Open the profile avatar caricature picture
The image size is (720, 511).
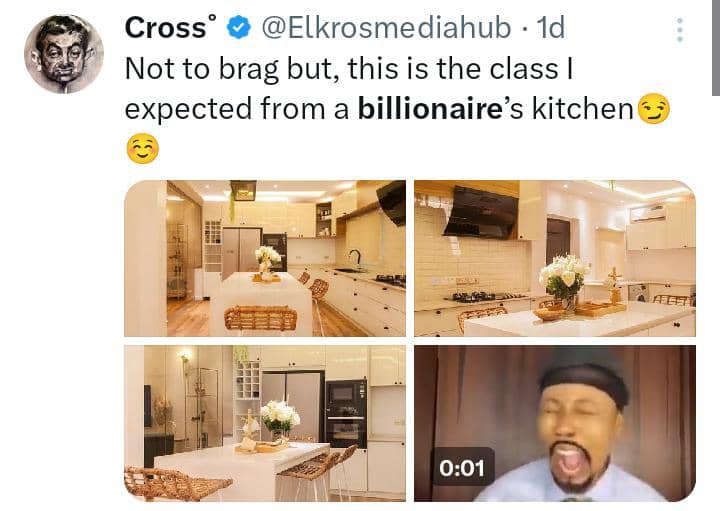tap(64, 54)
